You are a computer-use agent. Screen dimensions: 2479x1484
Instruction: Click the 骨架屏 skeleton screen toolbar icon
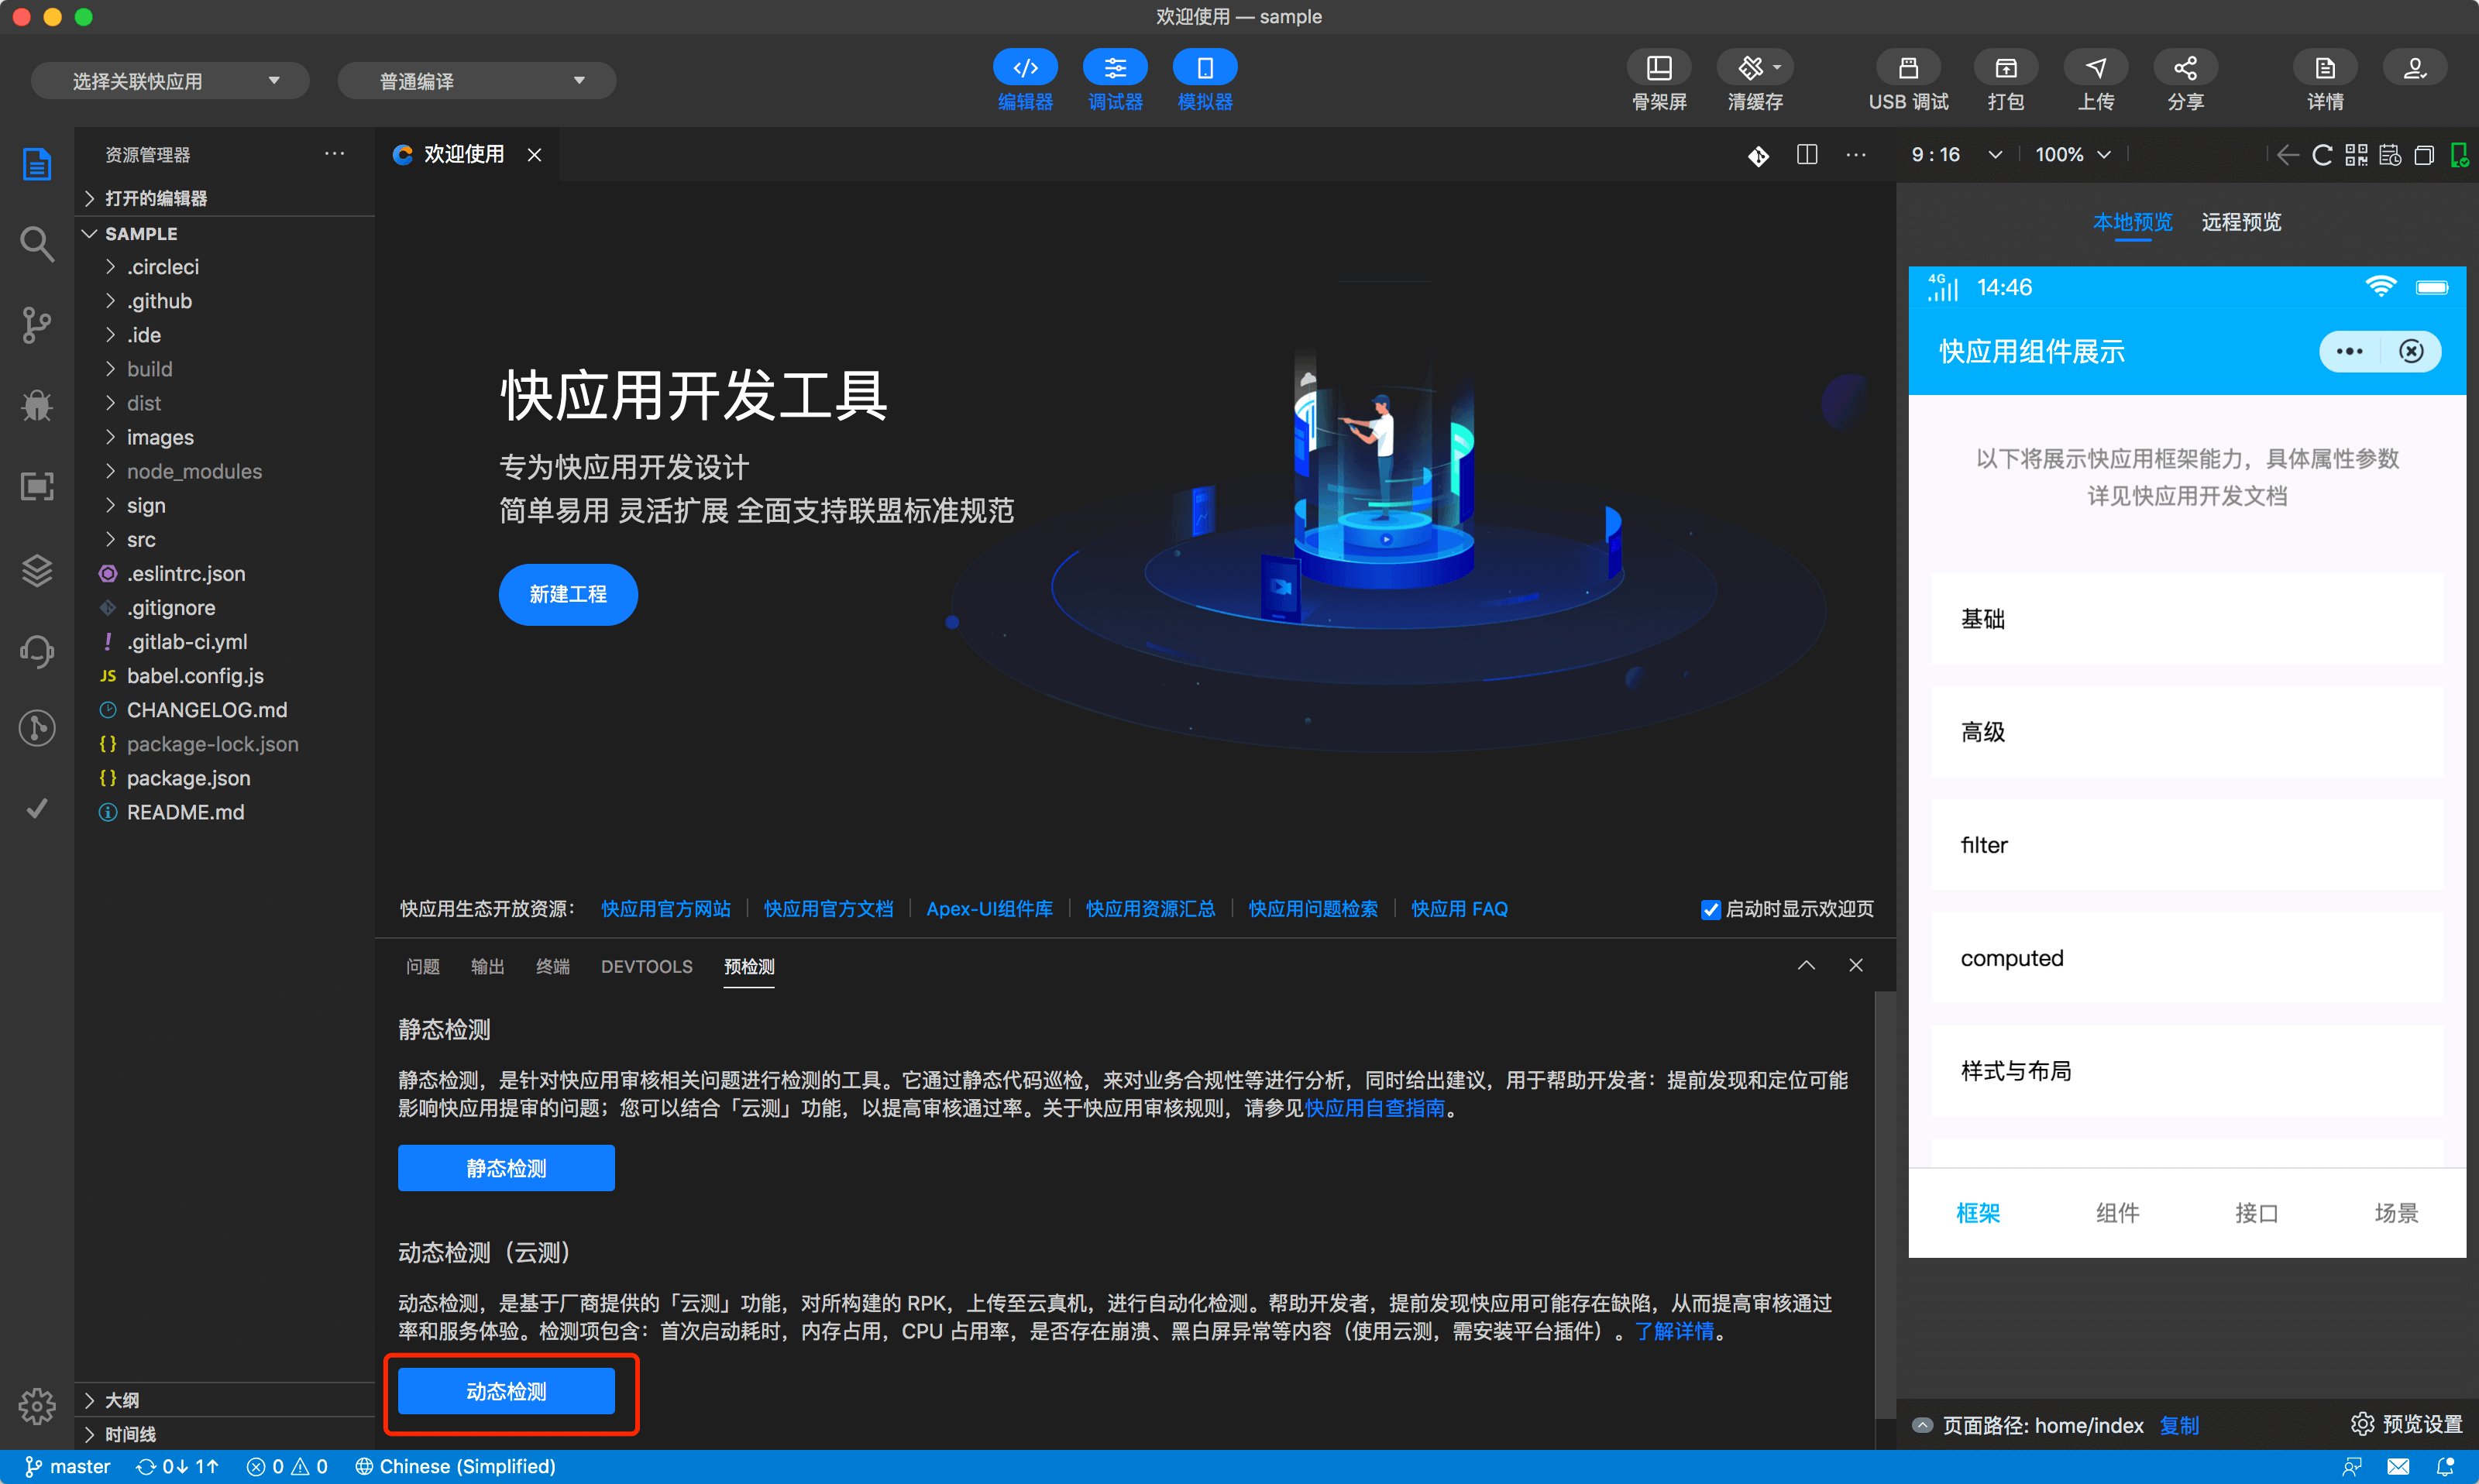click(x=1658, y=68)
